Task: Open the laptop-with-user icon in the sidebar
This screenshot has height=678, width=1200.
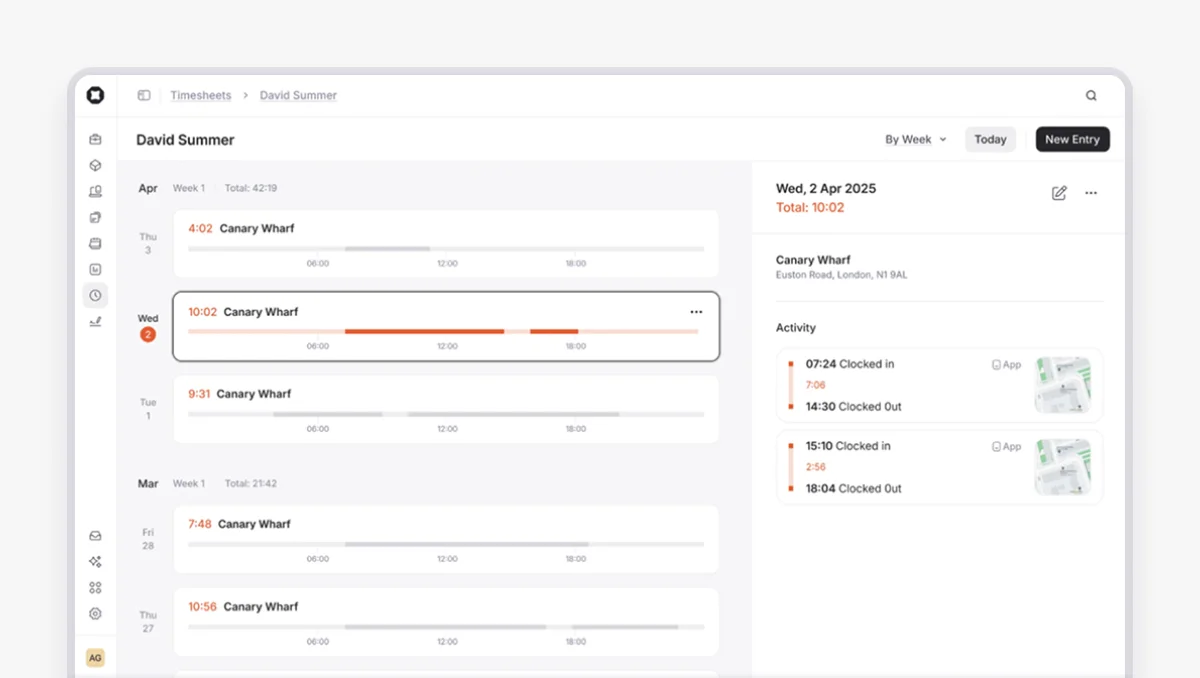Action: point(95,191)
